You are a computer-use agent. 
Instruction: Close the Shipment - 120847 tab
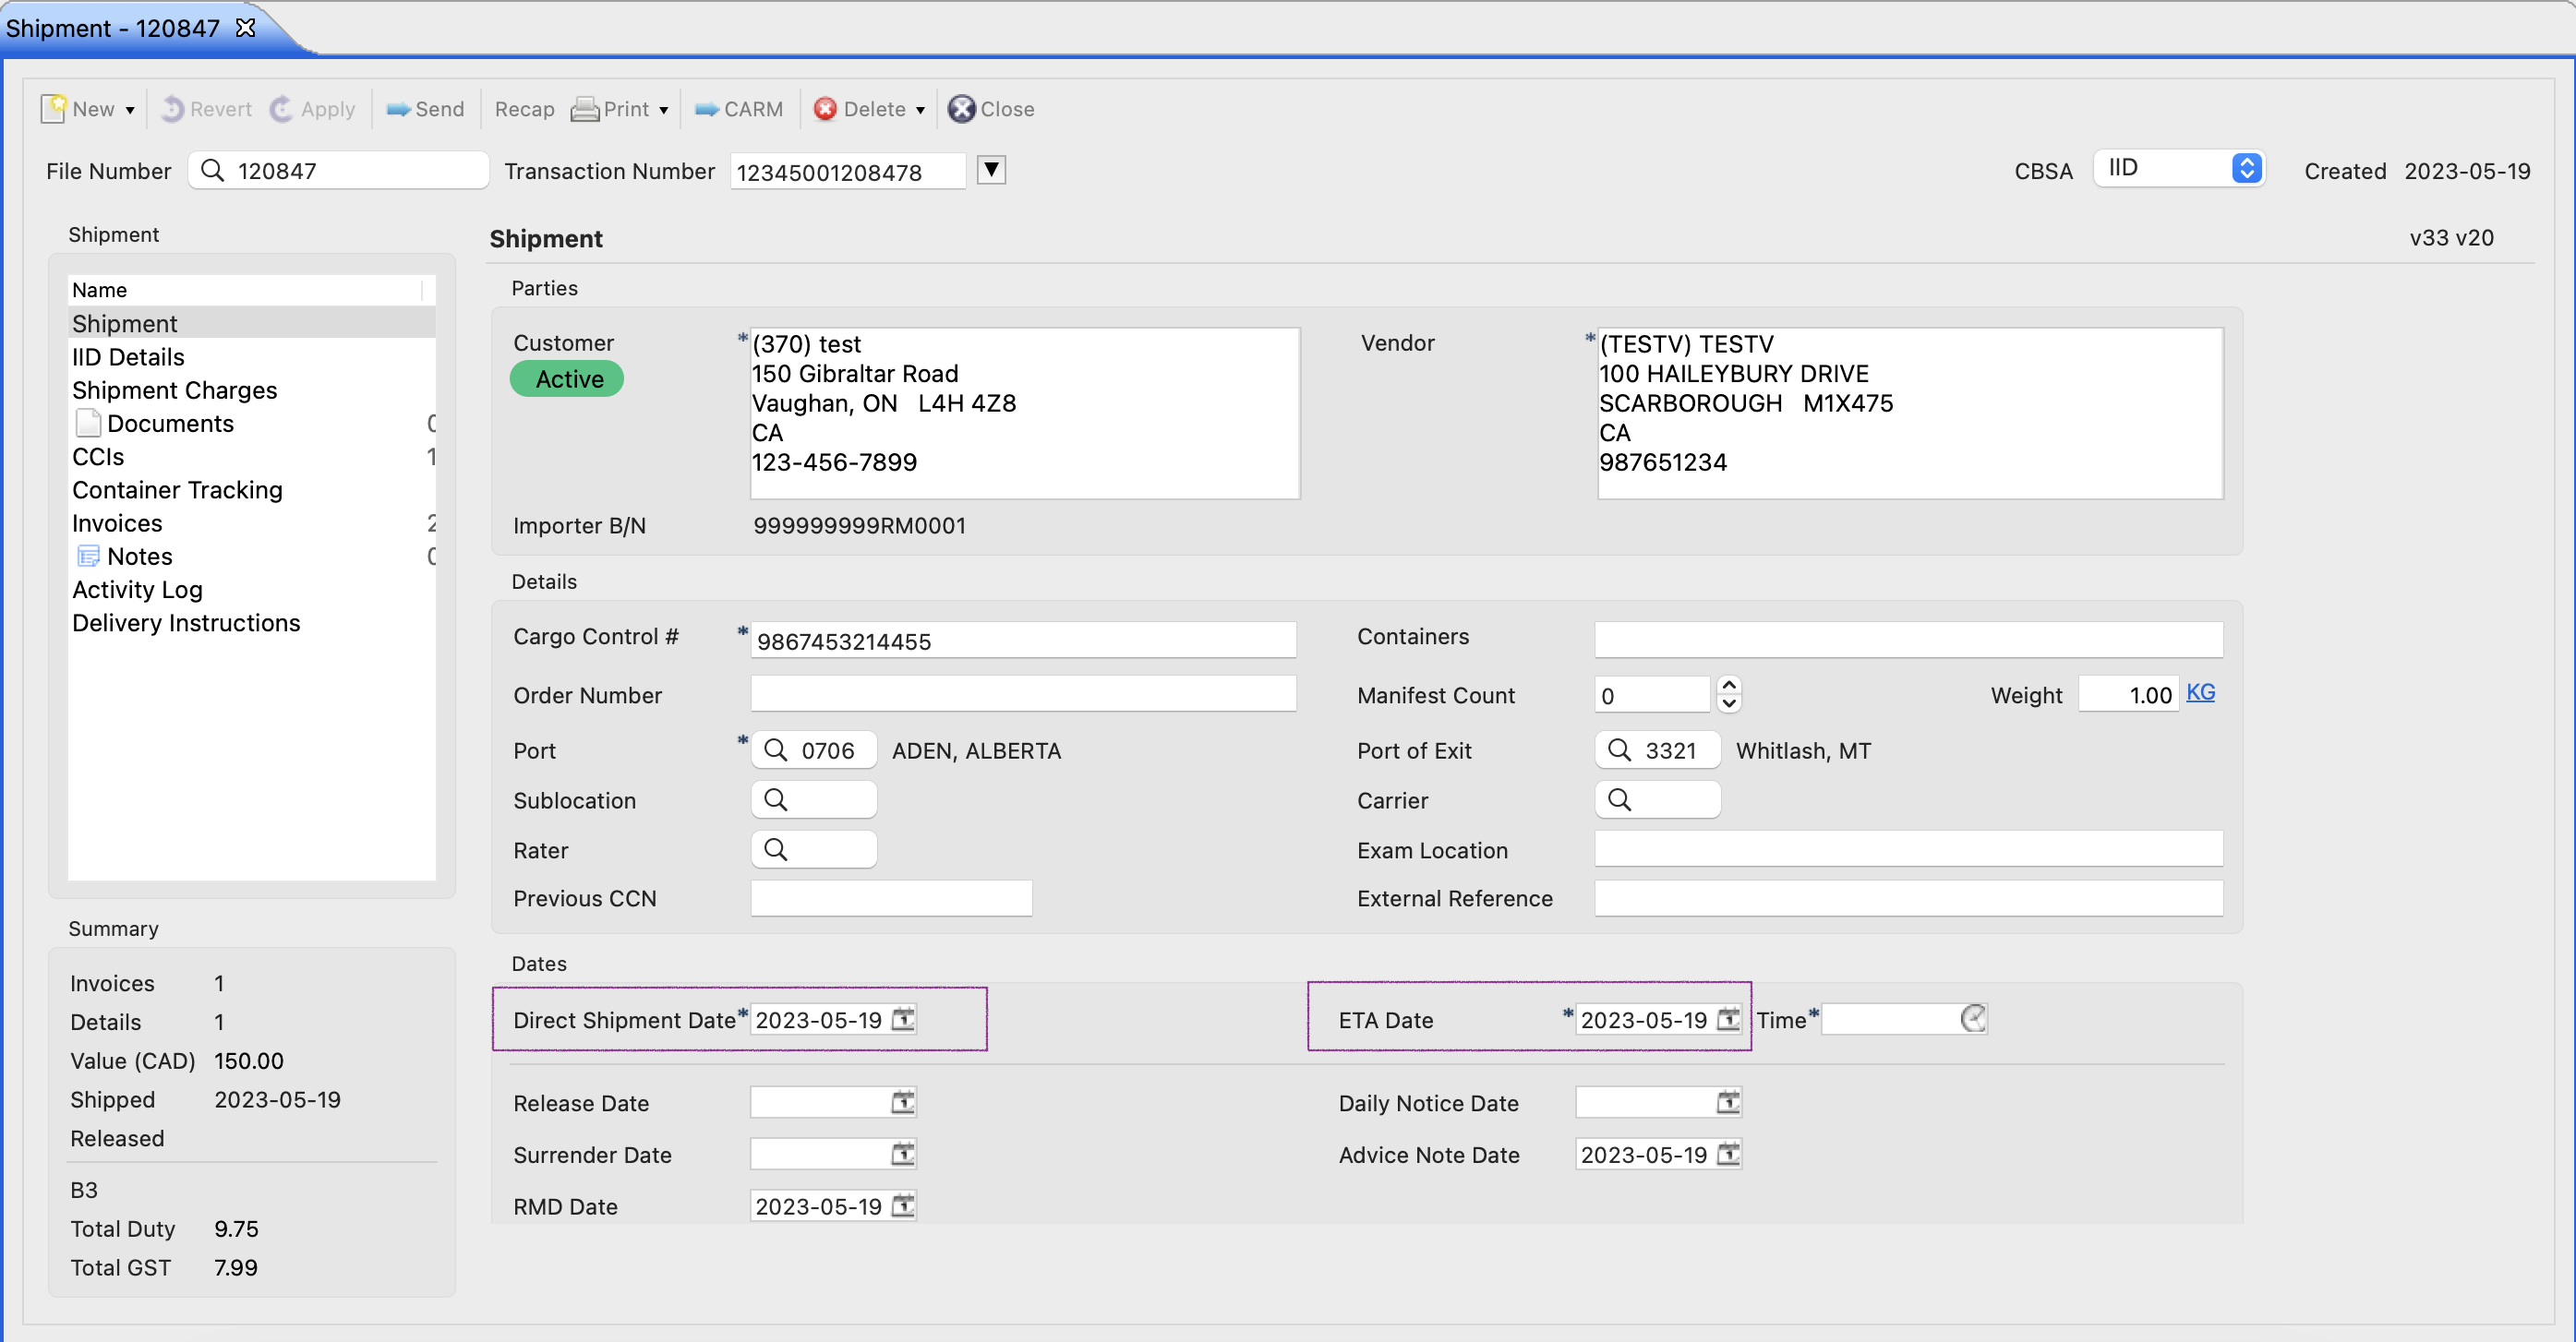[x=246, y=28]
